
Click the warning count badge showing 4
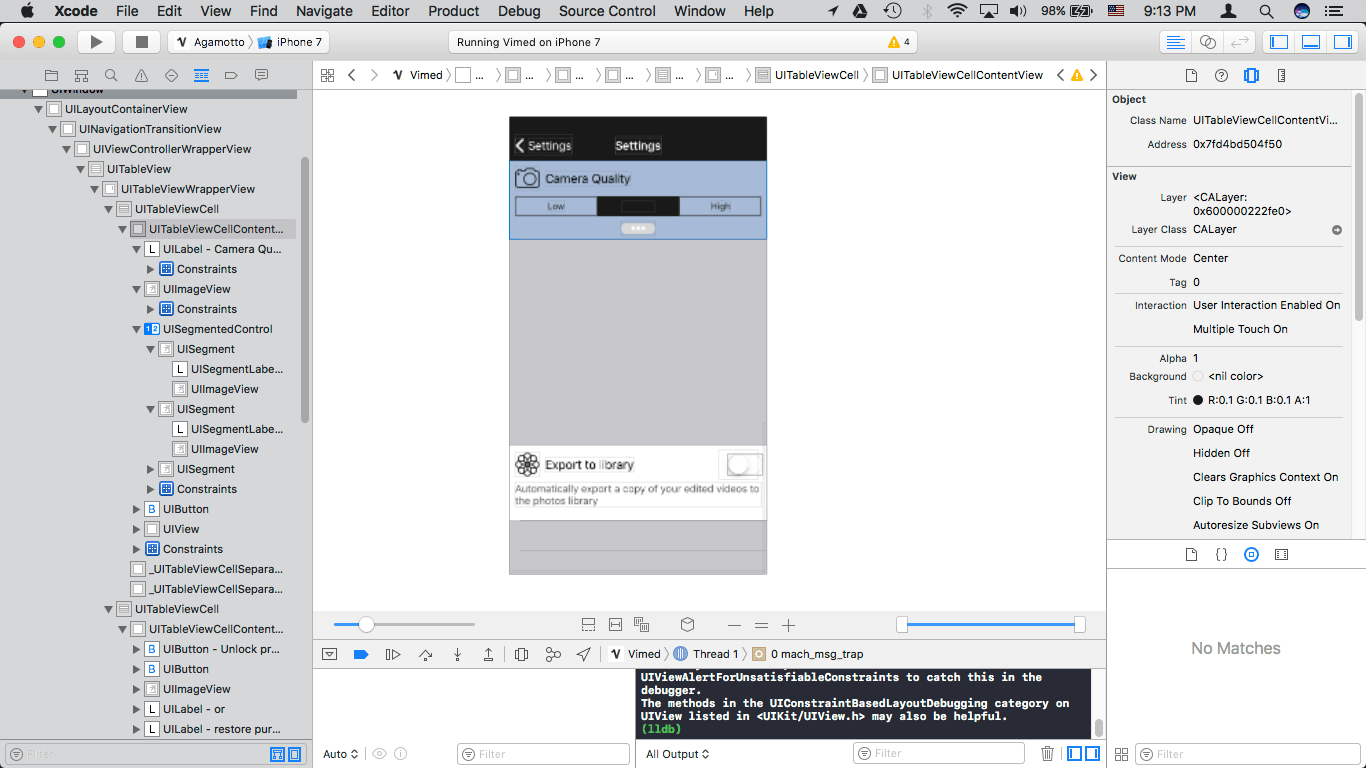(899, 42)
